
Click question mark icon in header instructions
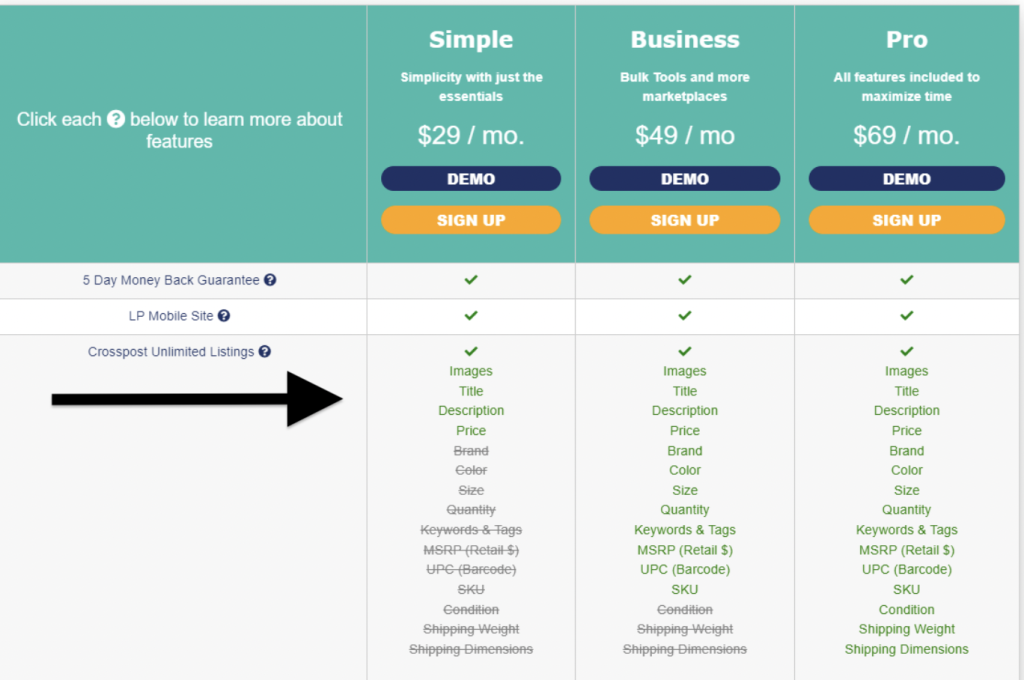coord(116,120)
